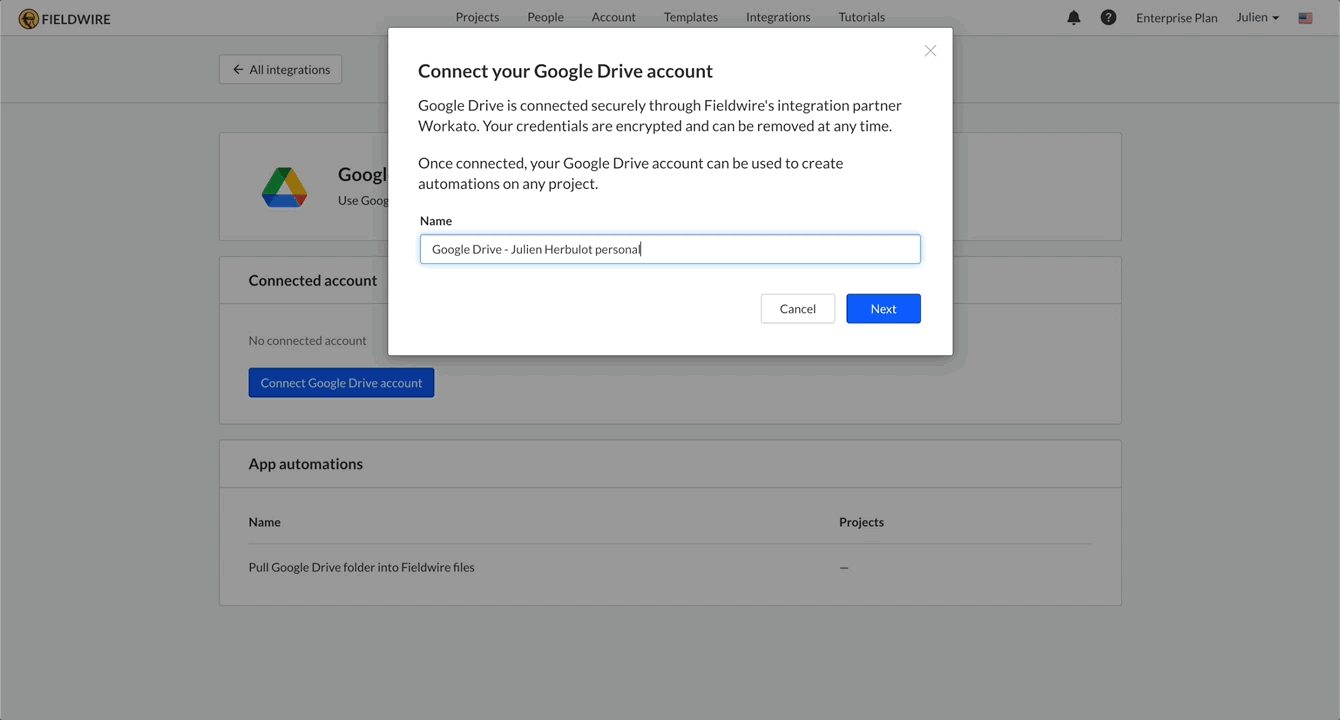
Task: Open the Tutorials section
Action: [x=861, y=17]
